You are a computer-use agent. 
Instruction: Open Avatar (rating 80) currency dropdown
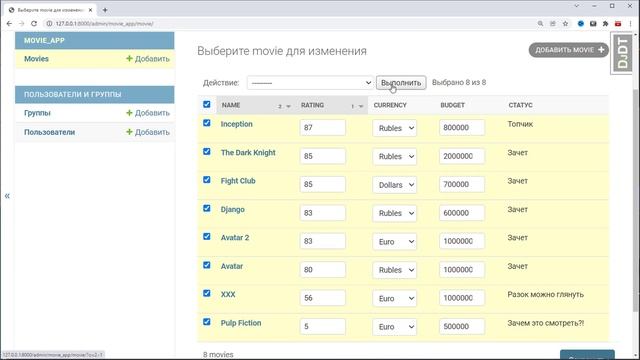[394, 270]
